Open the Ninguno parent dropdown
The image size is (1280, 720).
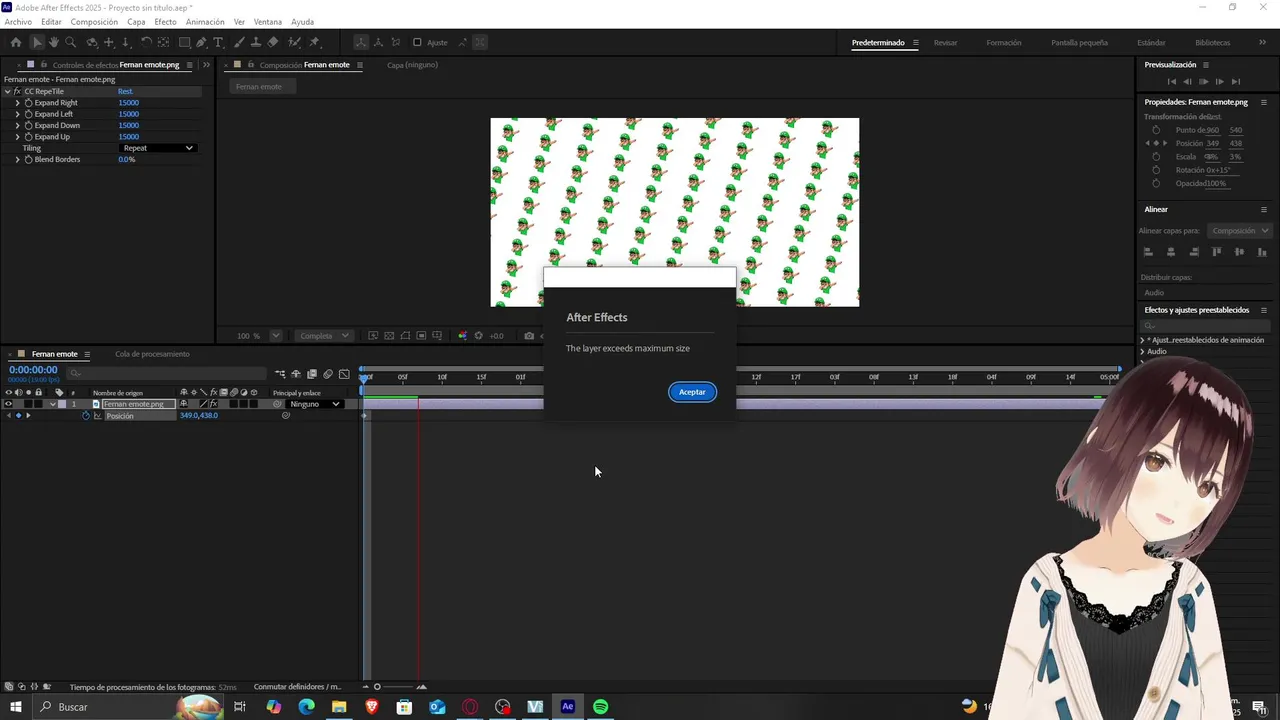[314, 404]
